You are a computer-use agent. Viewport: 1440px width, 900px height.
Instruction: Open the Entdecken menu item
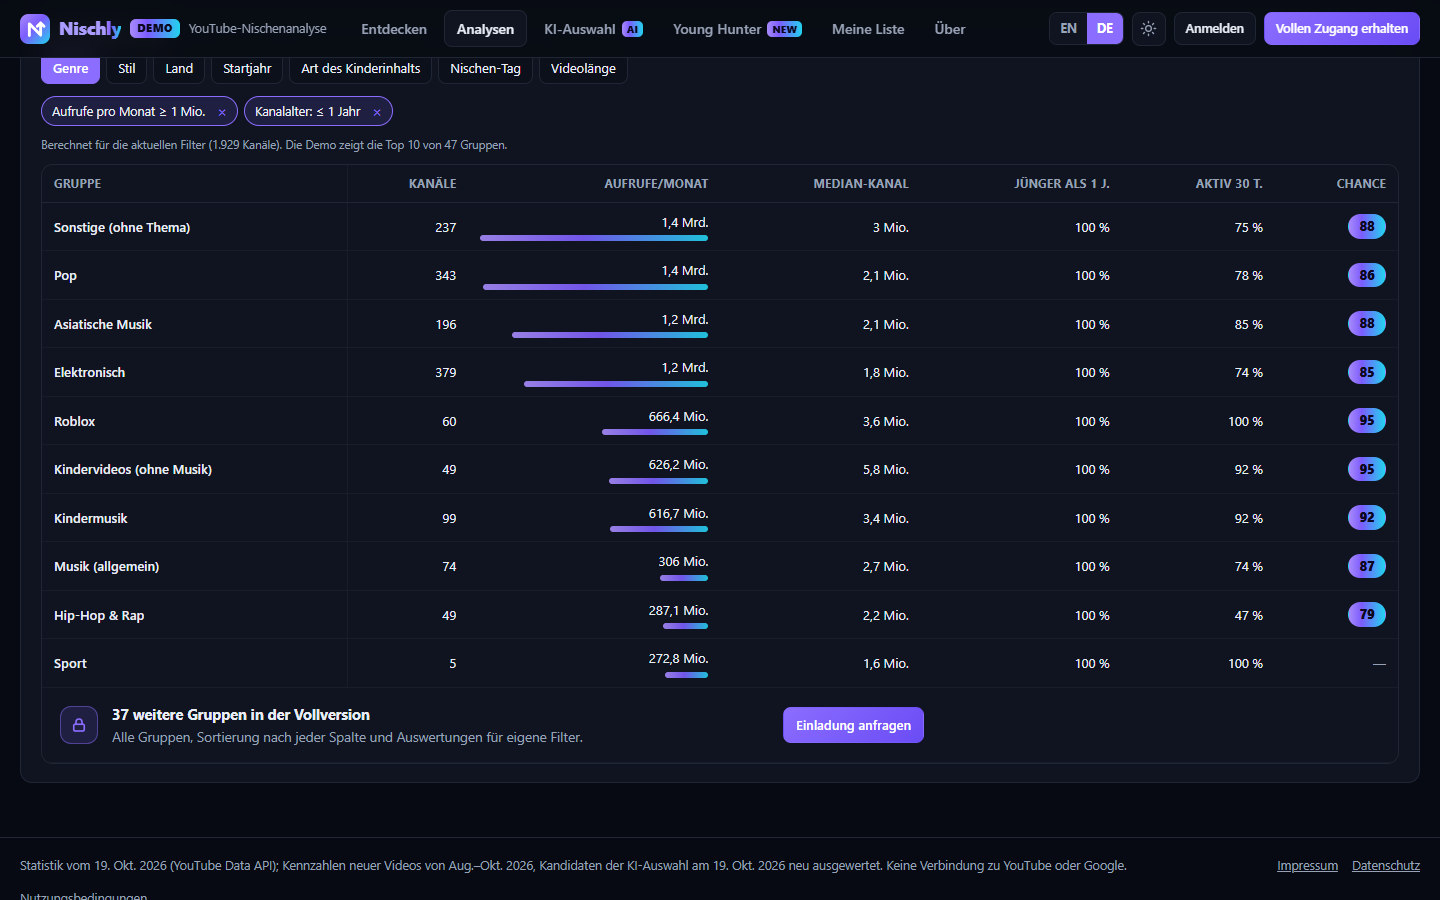pyautogui.click(x=394, y=29)
